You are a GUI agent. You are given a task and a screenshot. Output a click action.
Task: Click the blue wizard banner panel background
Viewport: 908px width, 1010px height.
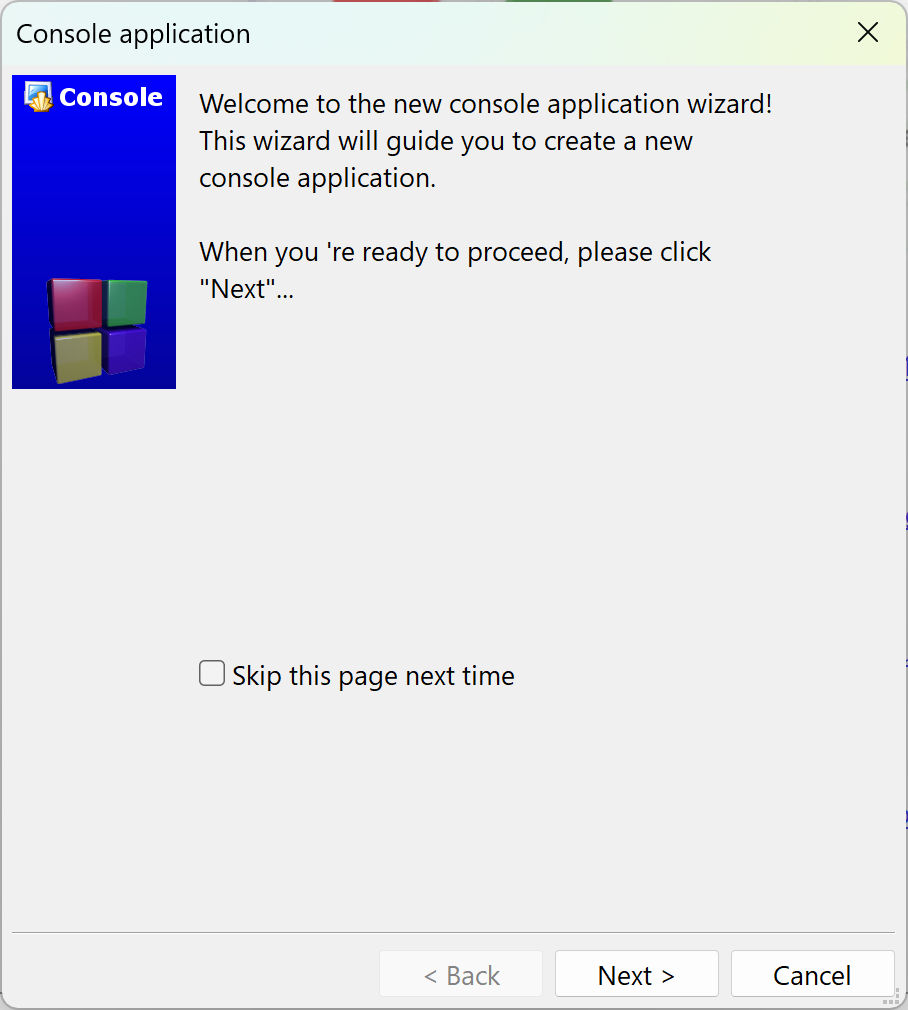93,193
